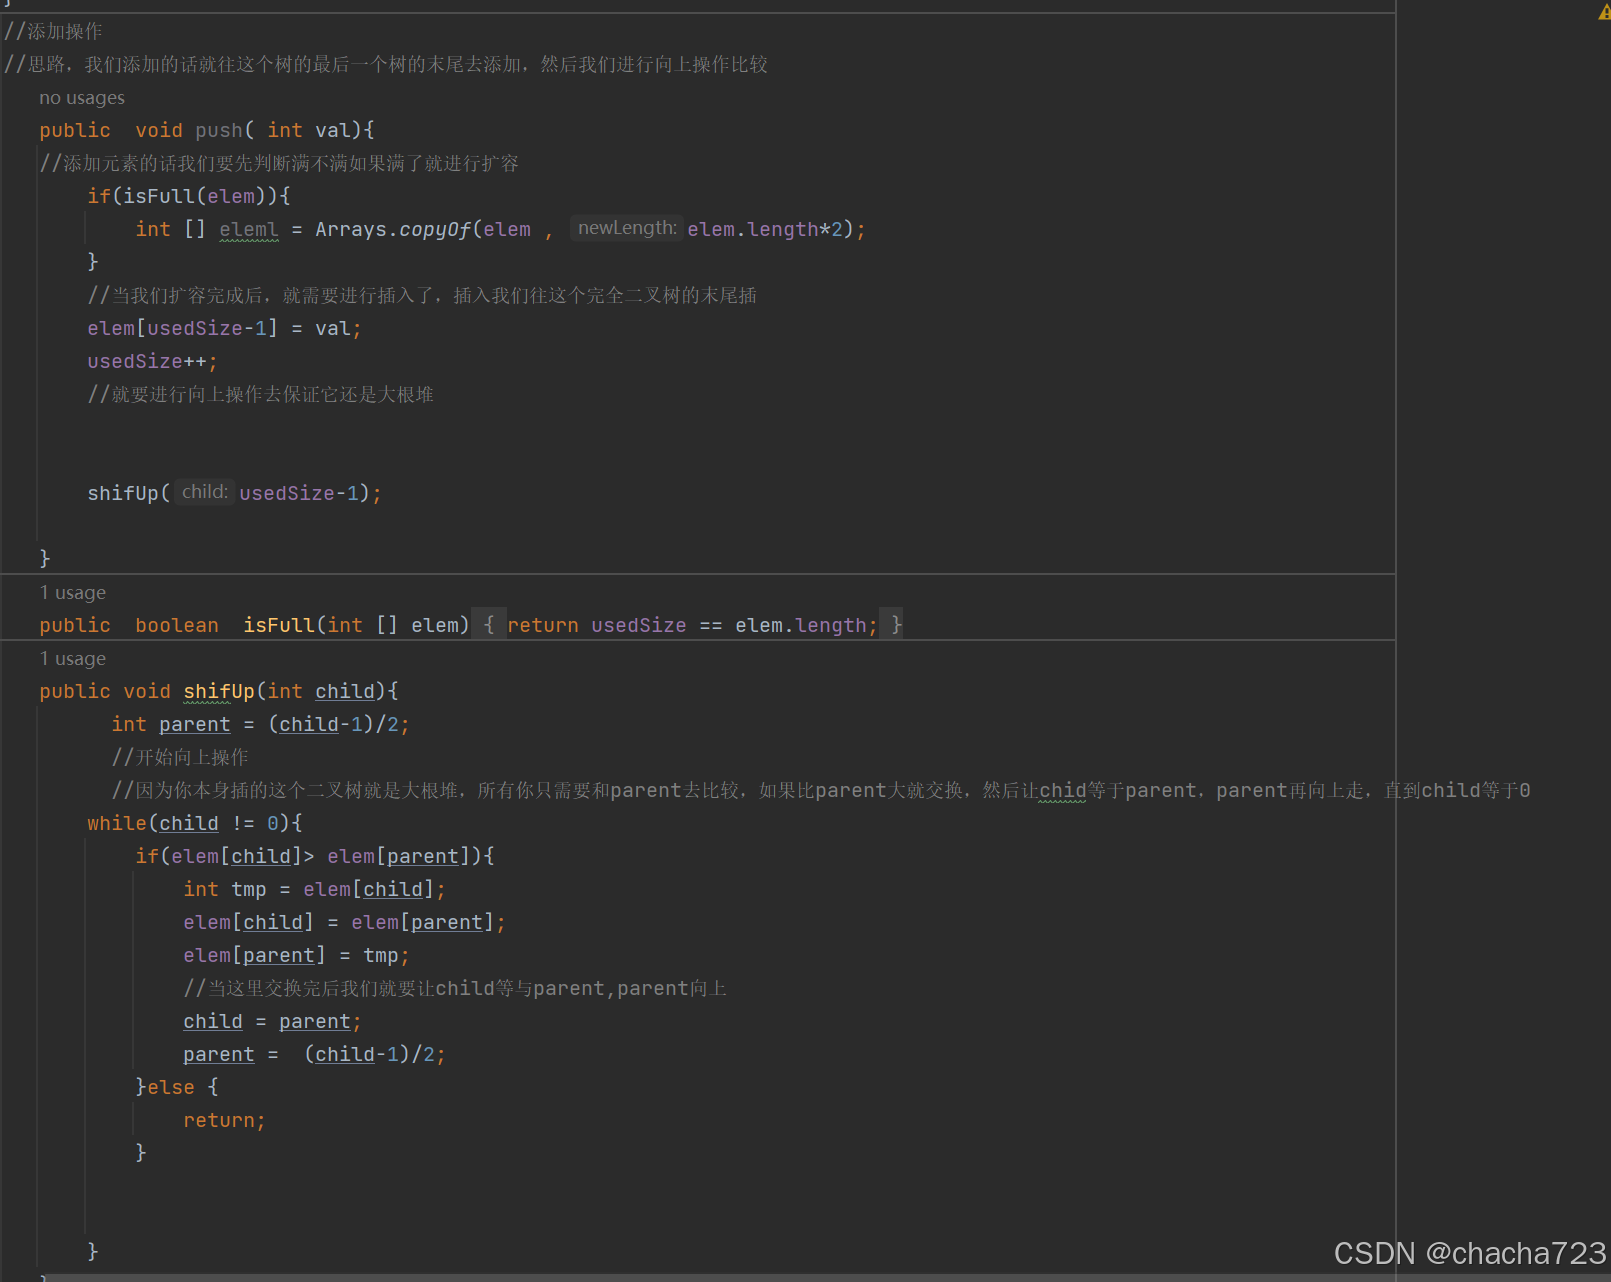Click the shifUp method name in its declaration
Screen dimensions: 1611x1282
tap(219, 691)
